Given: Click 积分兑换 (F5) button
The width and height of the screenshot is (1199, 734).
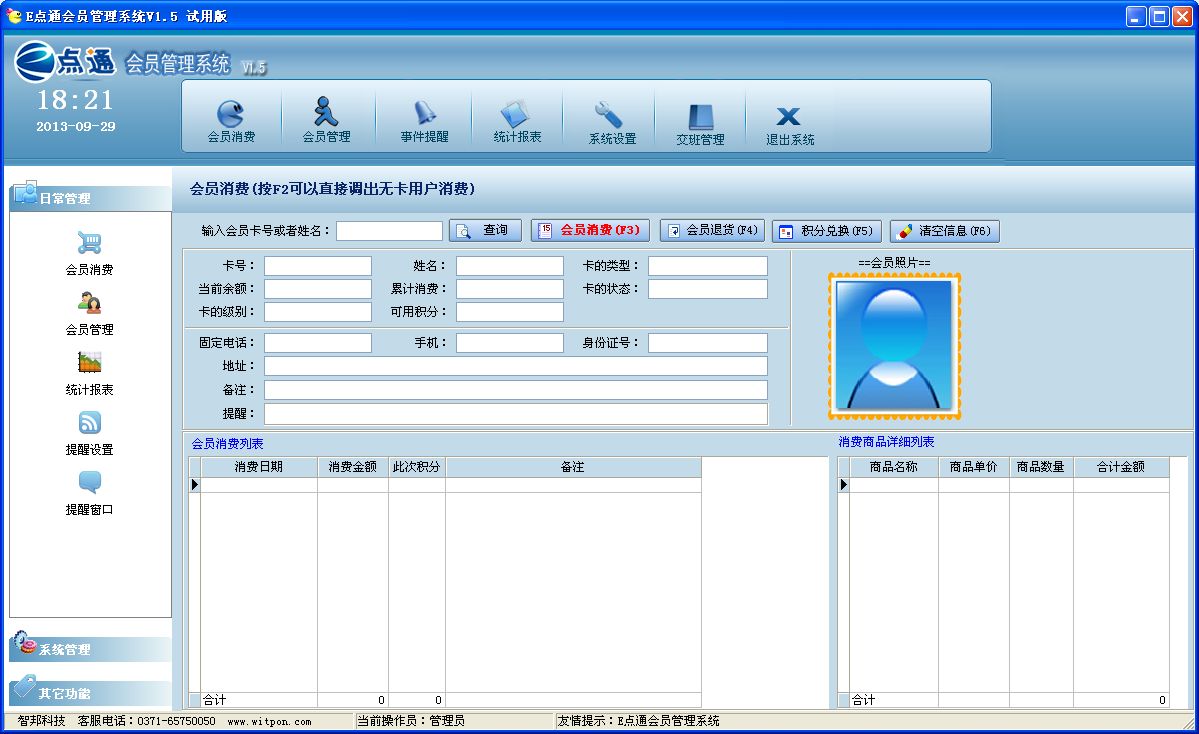Looking at the screenshot, I should (x=827, y=231).
